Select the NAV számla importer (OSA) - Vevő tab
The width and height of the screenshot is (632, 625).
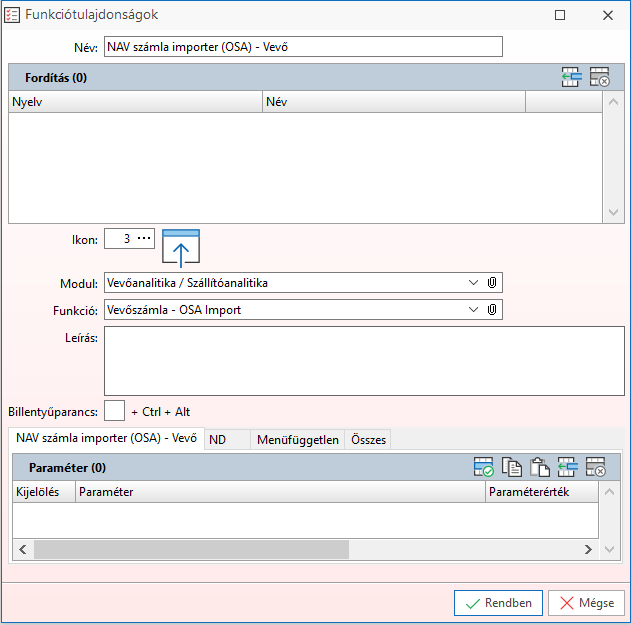[x=106, y=438]
